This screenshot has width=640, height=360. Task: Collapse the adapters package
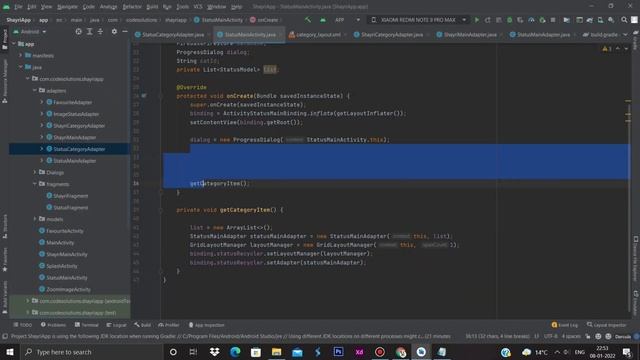point(35,90)
